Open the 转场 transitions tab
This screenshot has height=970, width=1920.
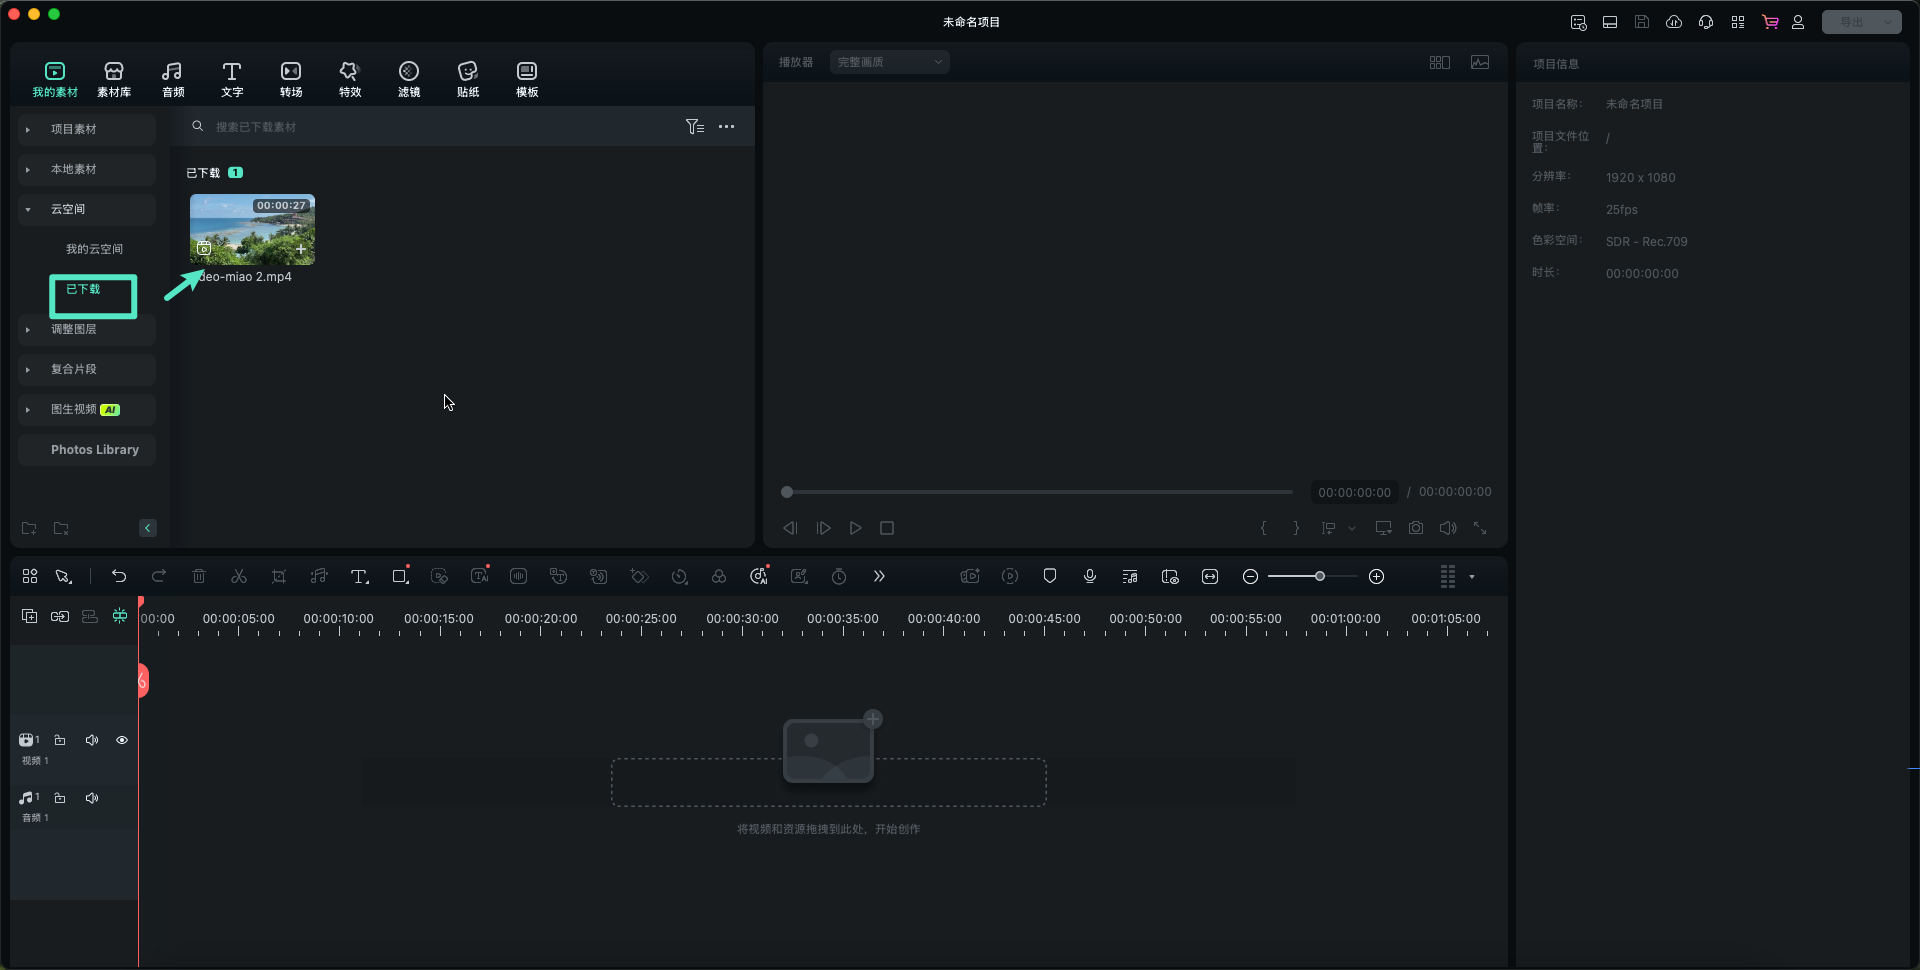tap(291, 79)
